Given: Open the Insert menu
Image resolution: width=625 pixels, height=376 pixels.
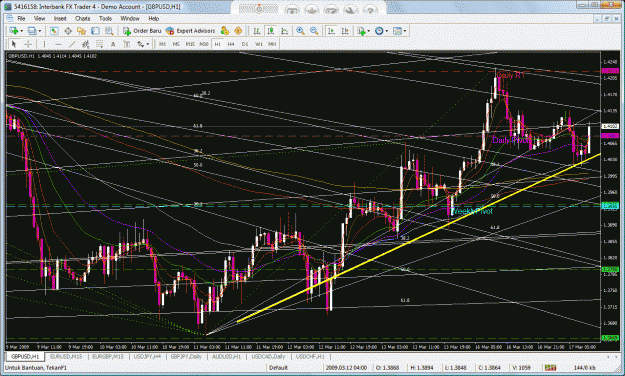Looking at the screenshot, I should tap(60, 18).
